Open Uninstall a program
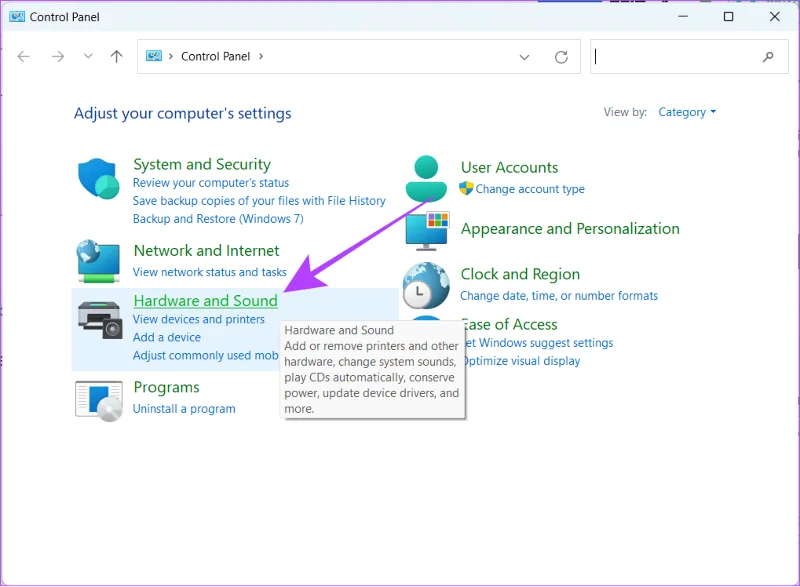This screenshot has width=800, height=587. point(184,409)
